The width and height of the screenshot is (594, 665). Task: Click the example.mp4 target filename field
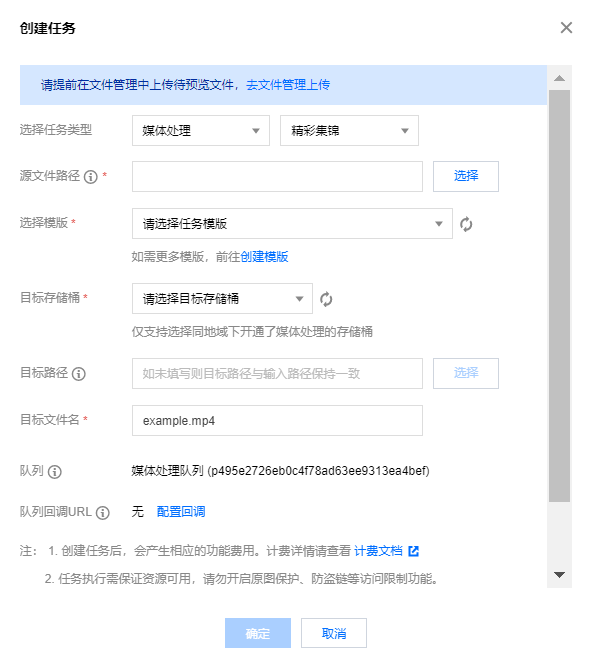pos(277,420)
